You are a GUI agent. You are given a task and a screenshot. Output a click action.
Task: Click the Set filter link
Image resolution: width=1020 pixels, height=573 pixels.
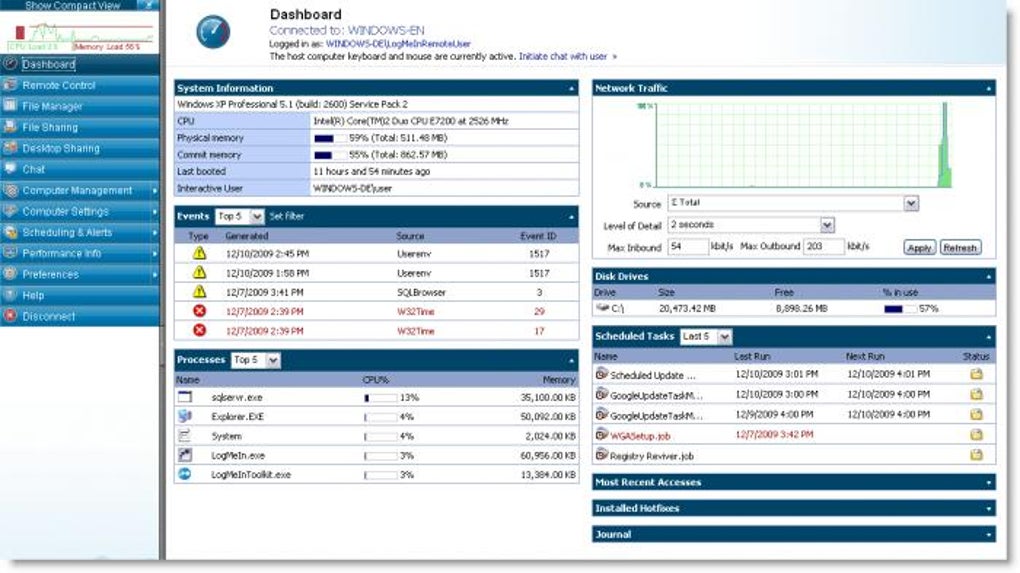[x=287, y=216]
